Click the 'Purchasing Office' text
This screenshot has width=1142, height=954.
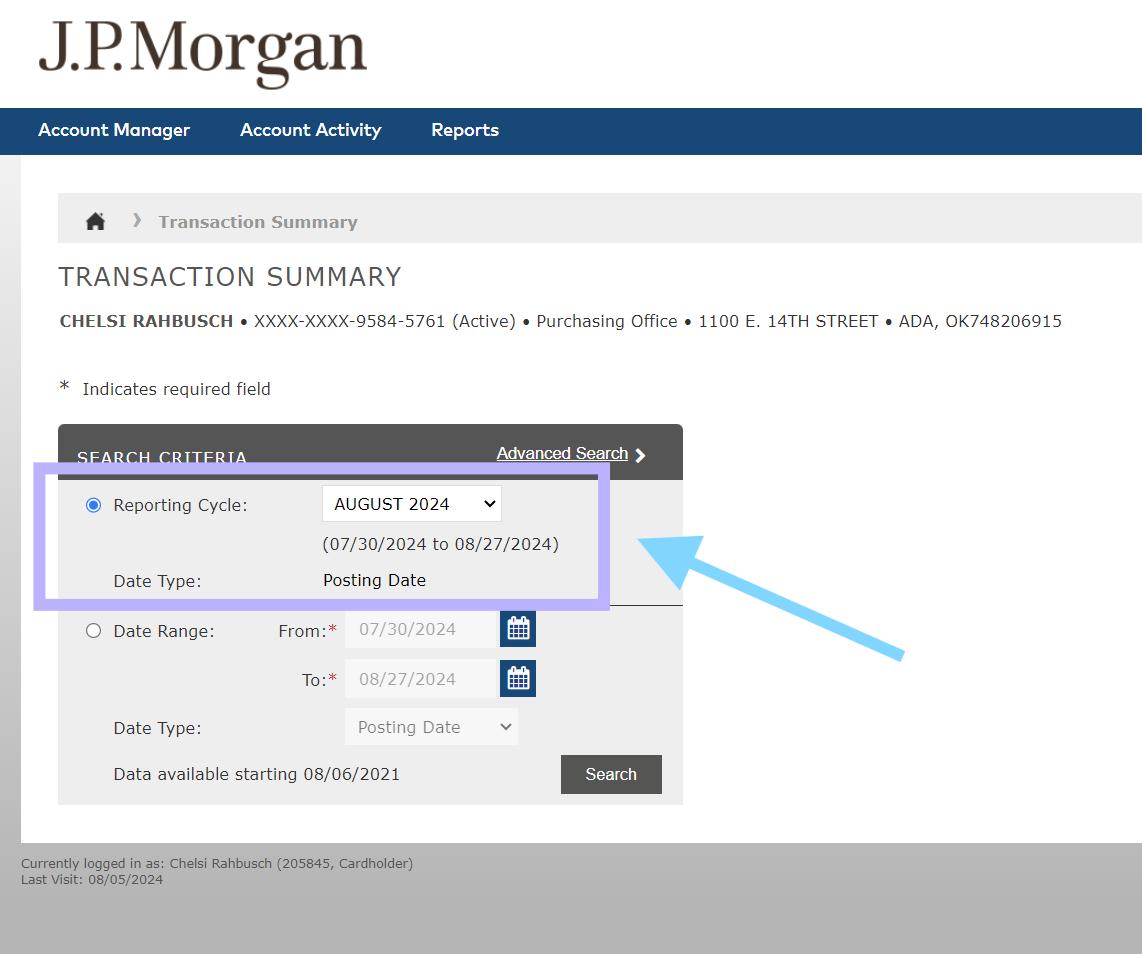click(607, 321)
